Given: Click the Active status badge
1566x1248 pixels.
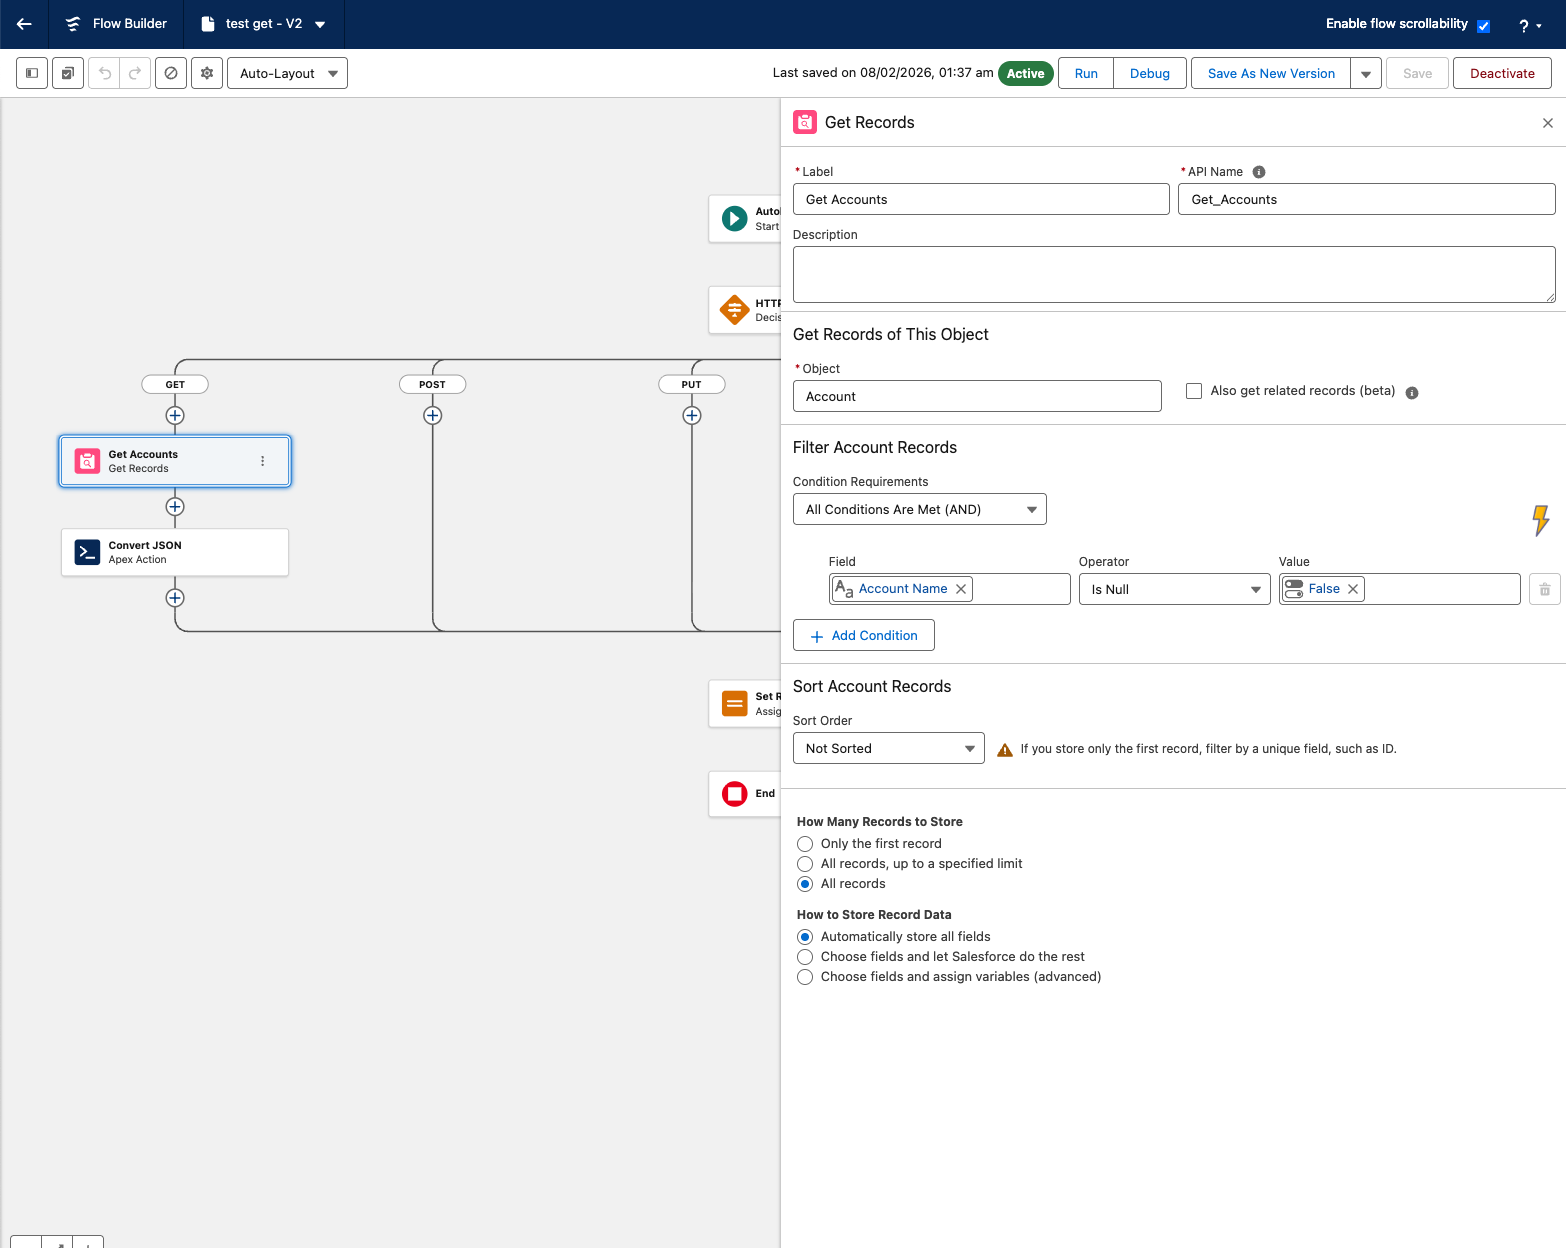Looking at the screenshot, I should coord(1026,74).
